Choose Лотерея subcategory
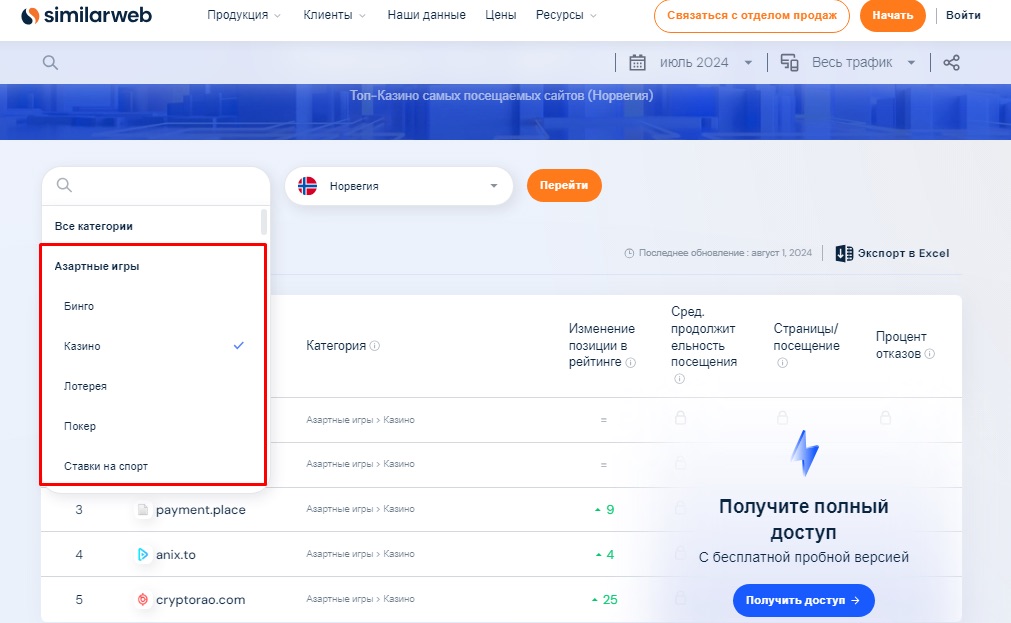 (x=85, y=386)
